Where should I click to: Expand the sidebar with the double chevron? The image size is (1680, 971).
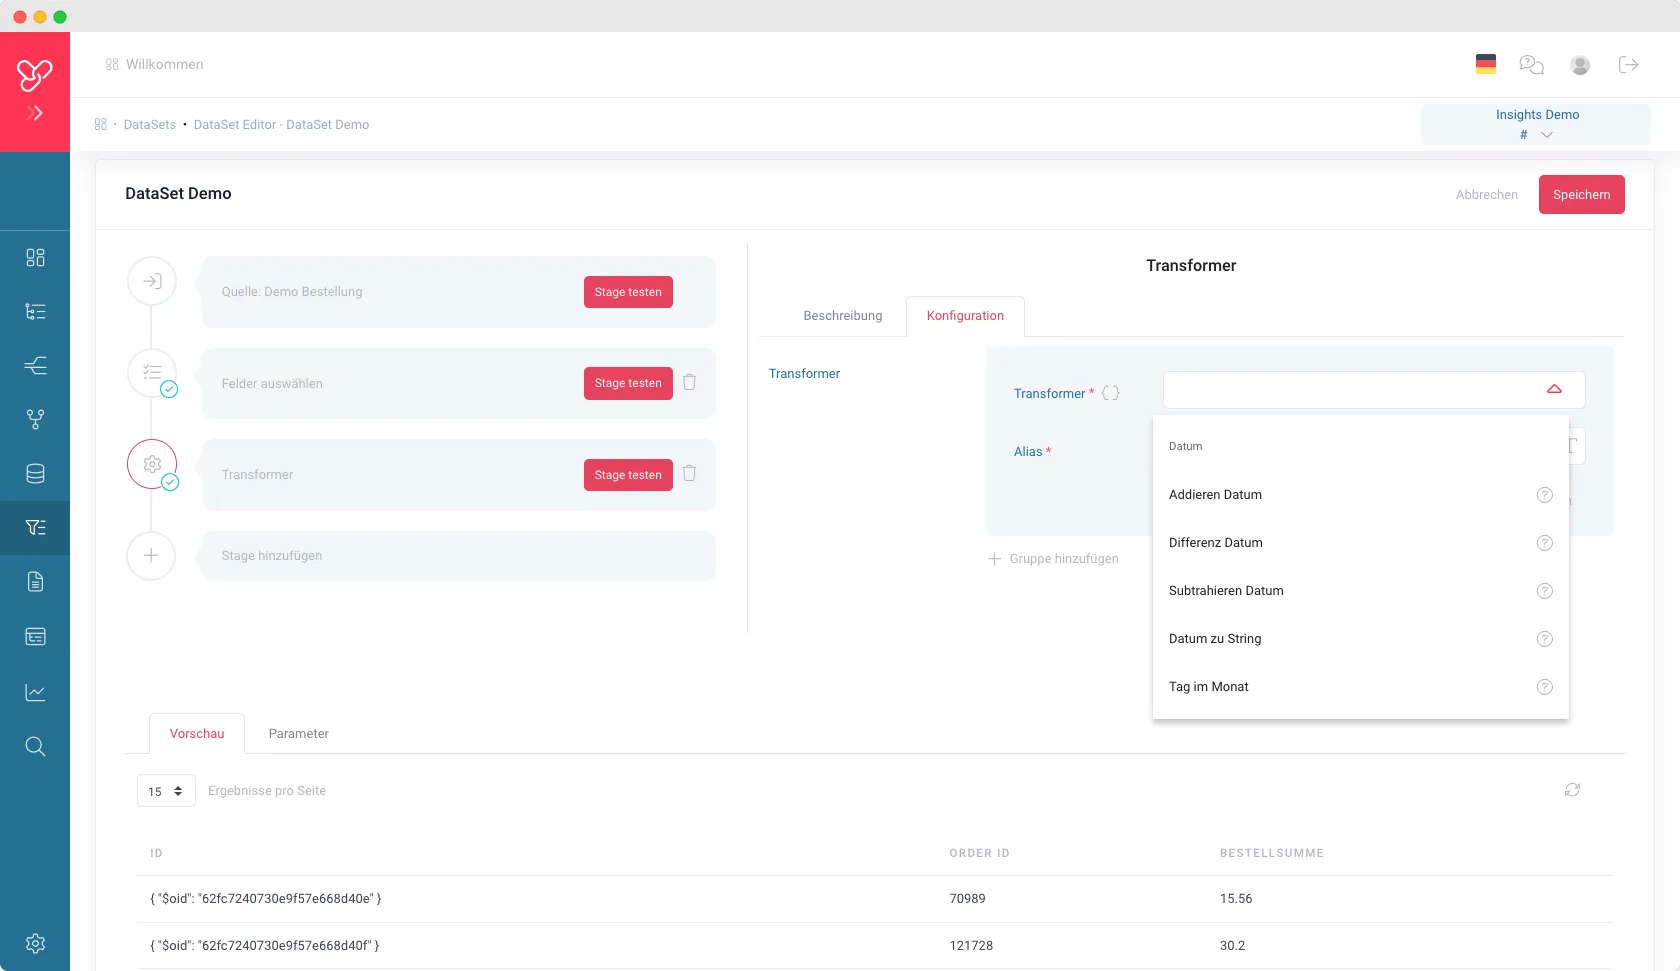[x=35, y=113]
